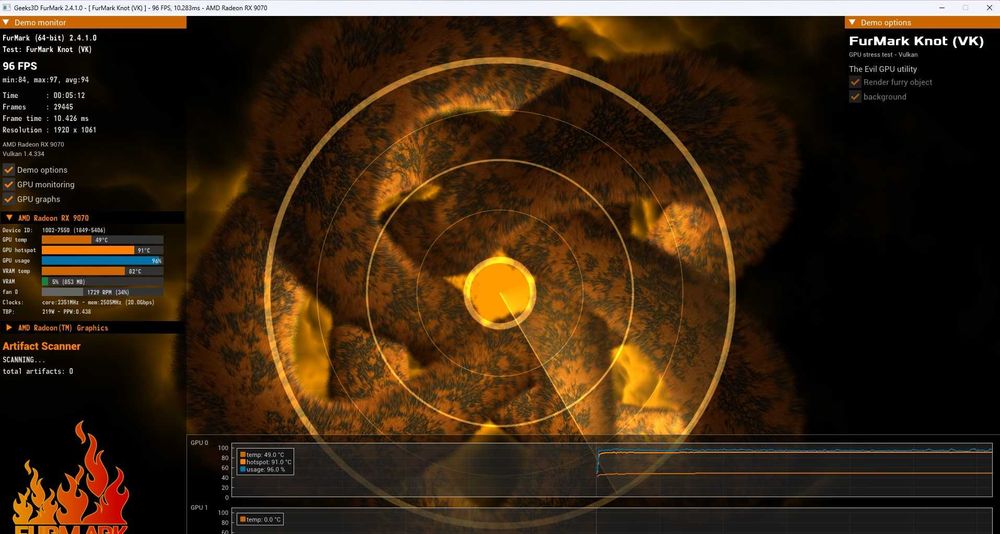Close the FurMark window
1000x534 pixels.
pyautogui.click(x=988, y=8)
